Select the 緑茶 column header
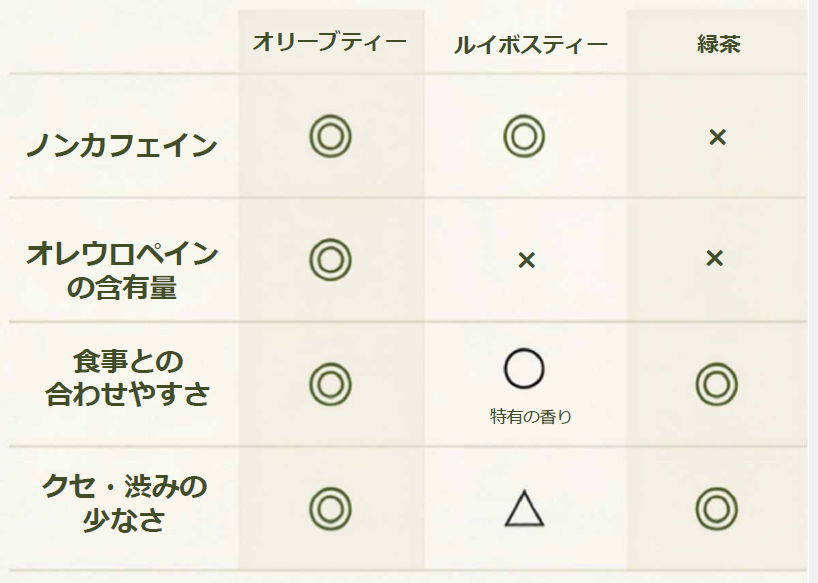Viewport: 818px width, 583px height. click(x=719, y=44)
